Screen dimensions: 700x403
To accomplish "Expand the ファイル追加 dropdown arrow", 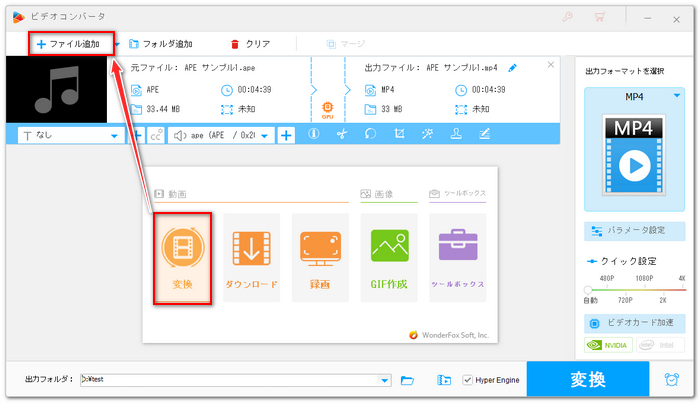I will click(117, 44).
